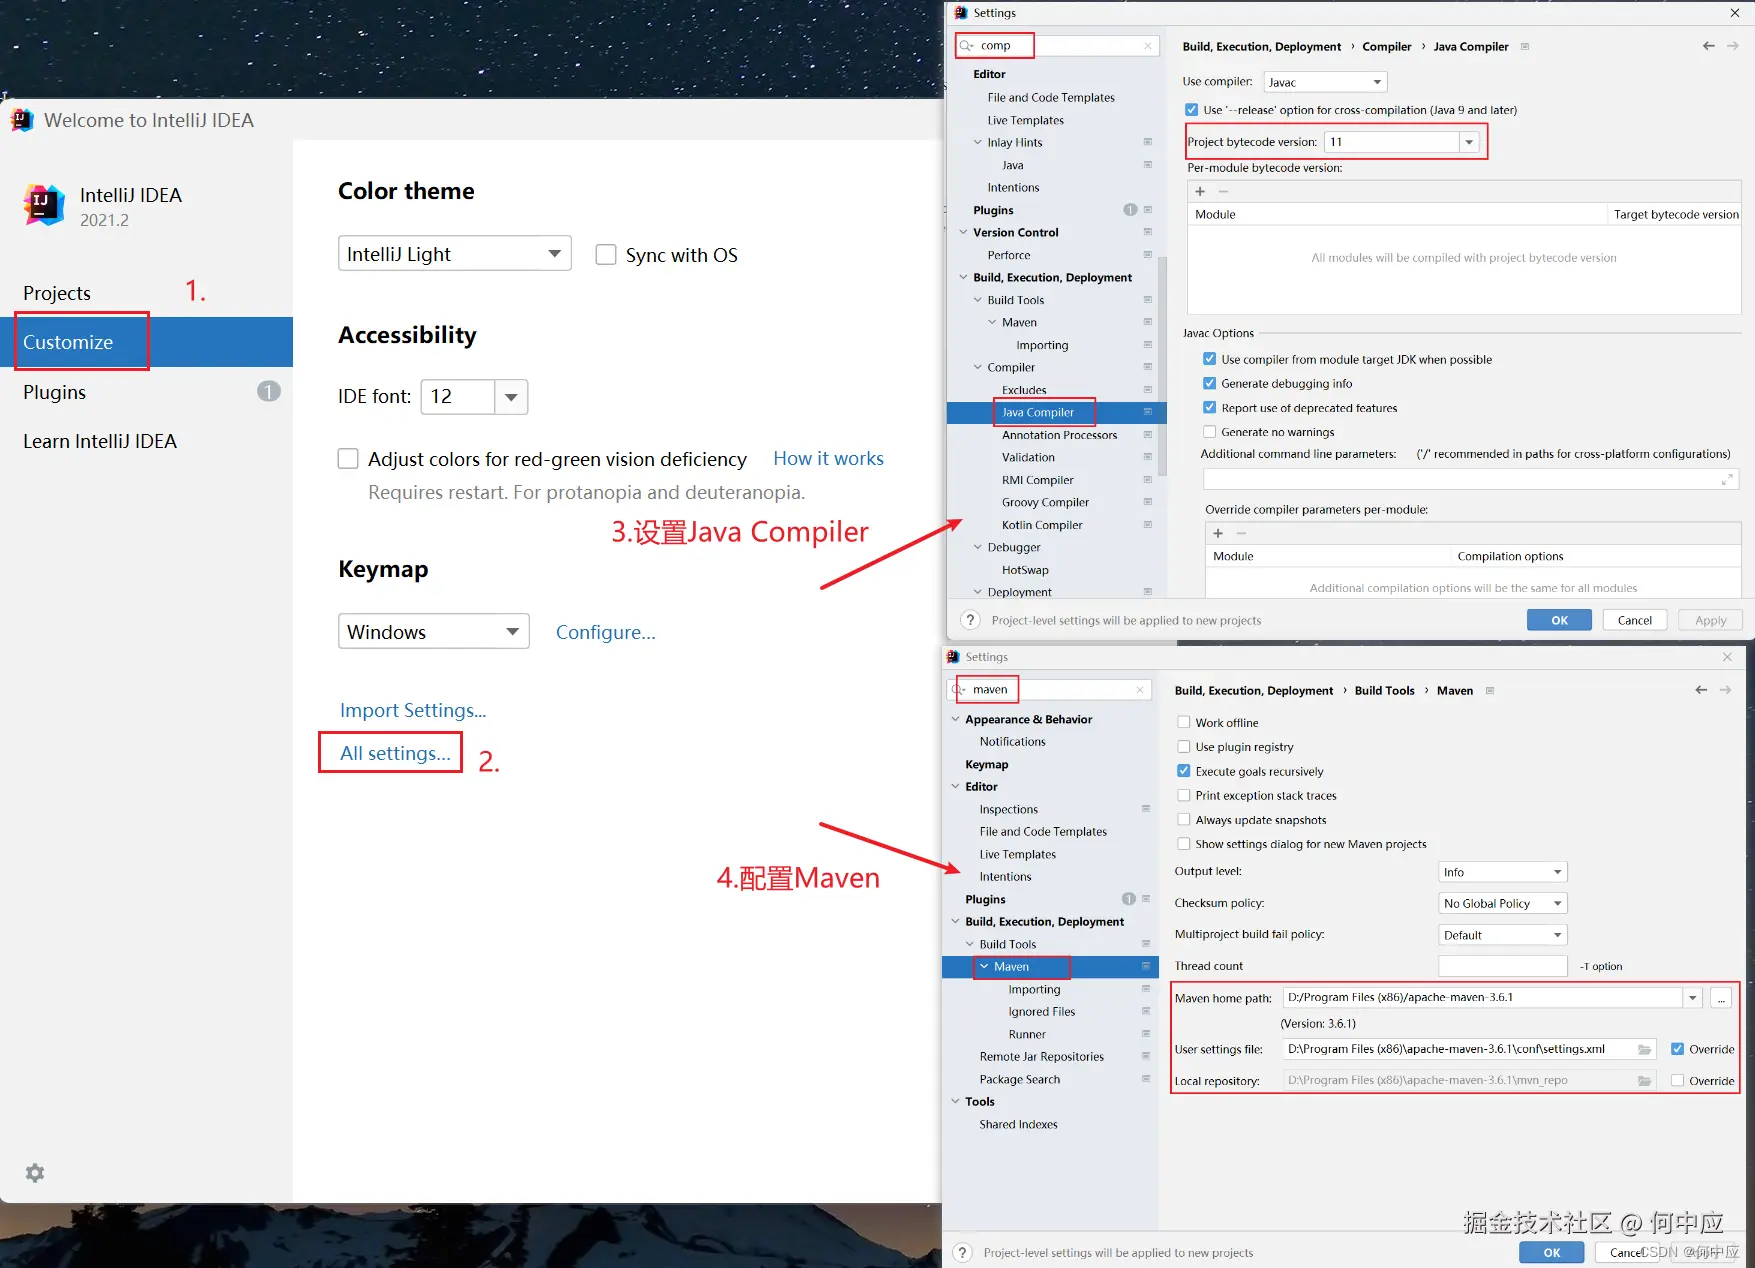Screen dimensions: 1755x1268
Task: Open help in the Maven settings dialog
Action: pyautogui.click(x=963, y=1252)
